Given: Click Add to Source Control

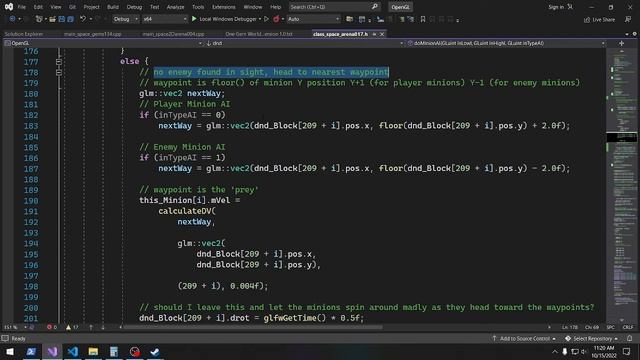Looking at the screenshot, I should tap(524, 338).
